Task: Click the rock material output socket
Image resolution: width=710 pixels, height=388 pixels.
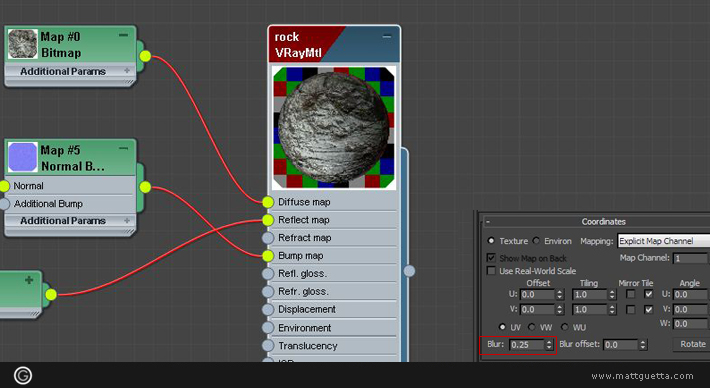Action: [409, 271]
